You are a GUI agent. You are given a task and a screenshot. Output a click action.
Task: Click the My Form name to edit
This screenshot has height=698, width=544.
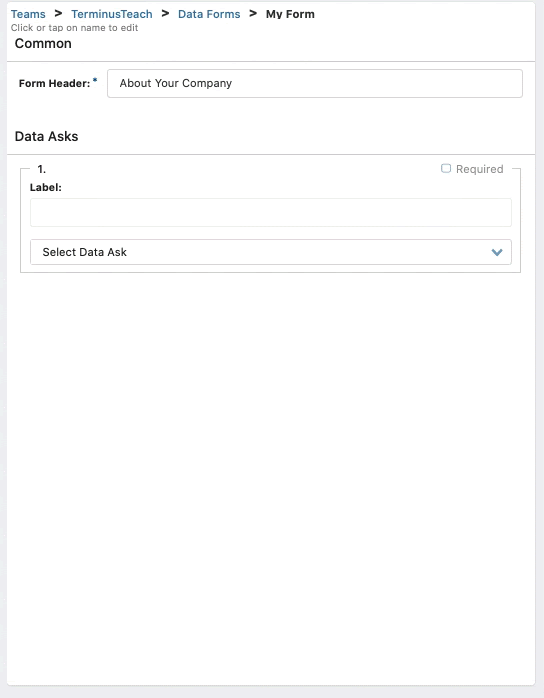(290, 14)
